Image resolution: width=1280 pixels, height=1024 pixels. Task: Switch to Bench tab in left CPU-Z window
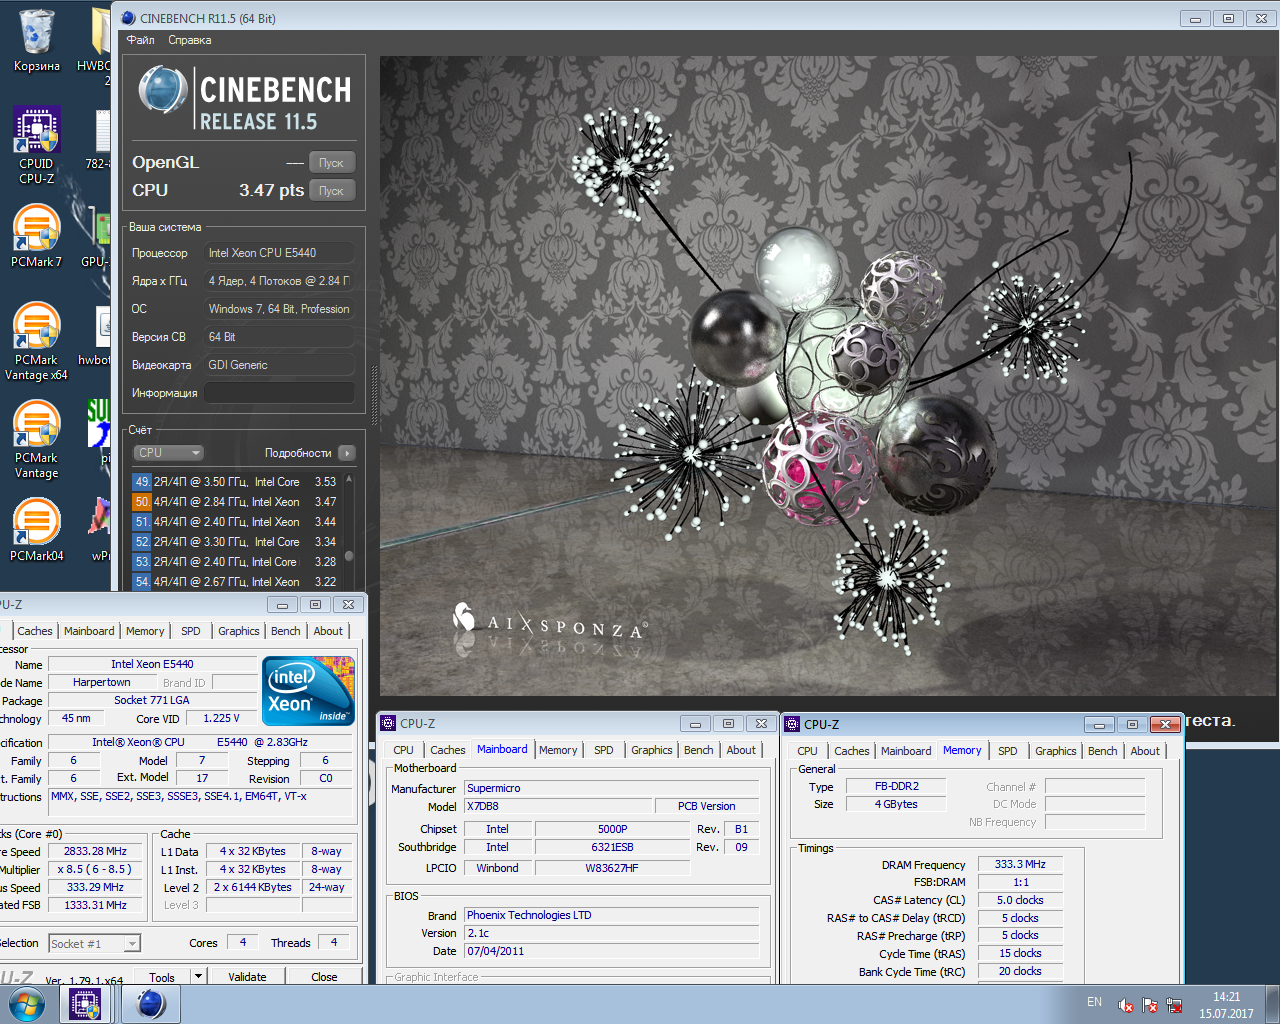[286, 631]
